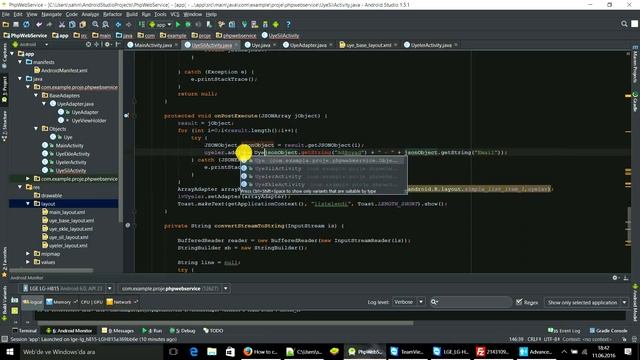
Task: Click the Windows Start button
Action: (9, 351)
